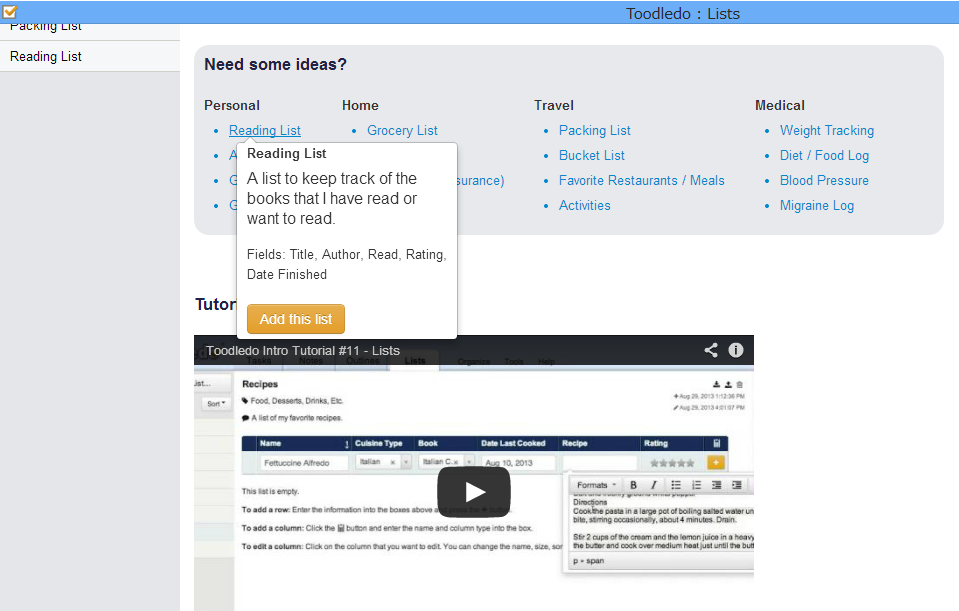Open the Migraine Log link
959x611 pixels.
click(817, 206)
